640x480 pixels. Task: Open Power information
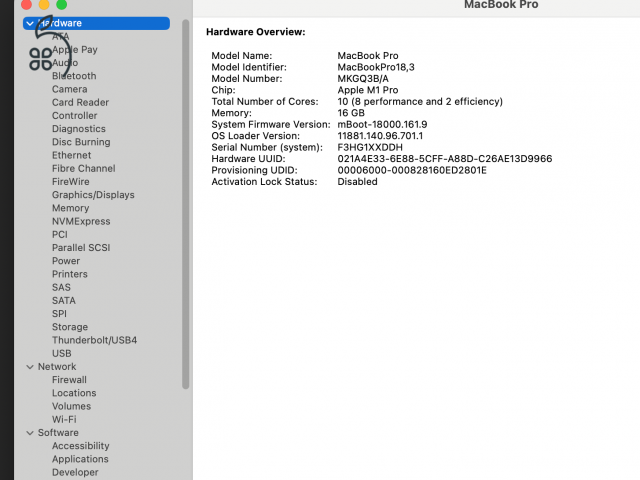pyautogui.click(x=66, y=261)
